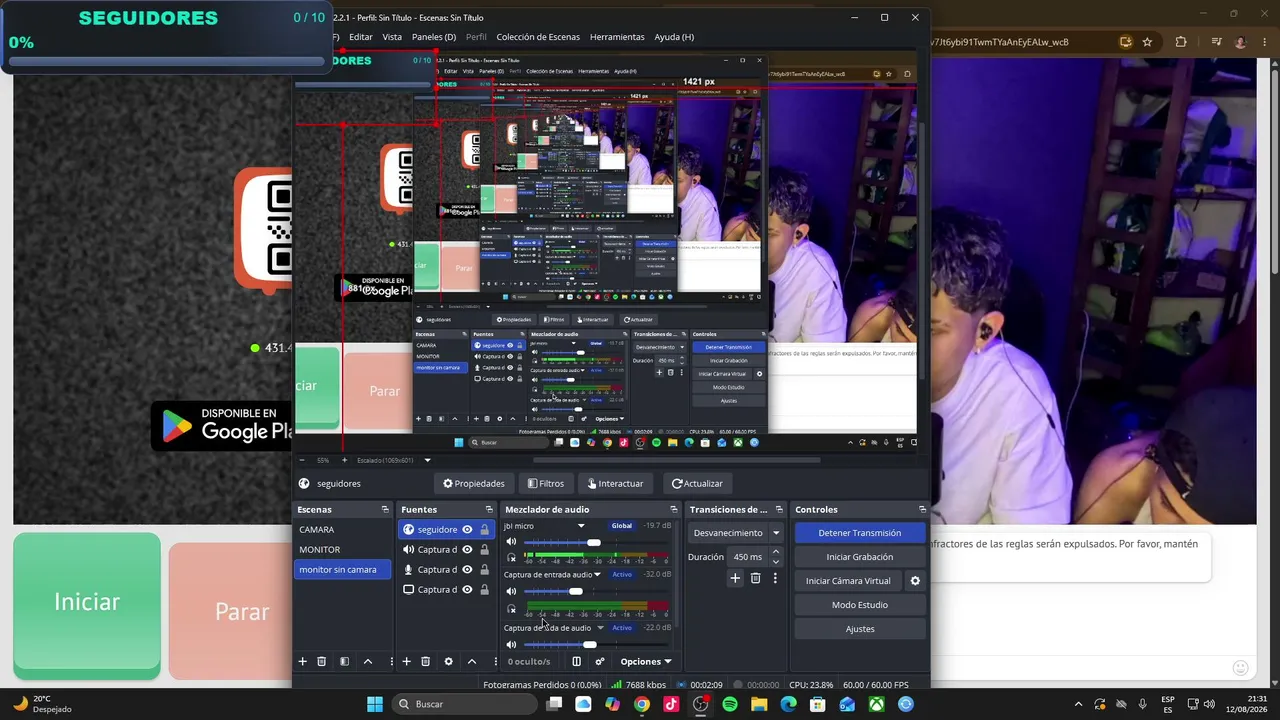Mute the Captura de entrada audio channel

[x=511, y=591]
